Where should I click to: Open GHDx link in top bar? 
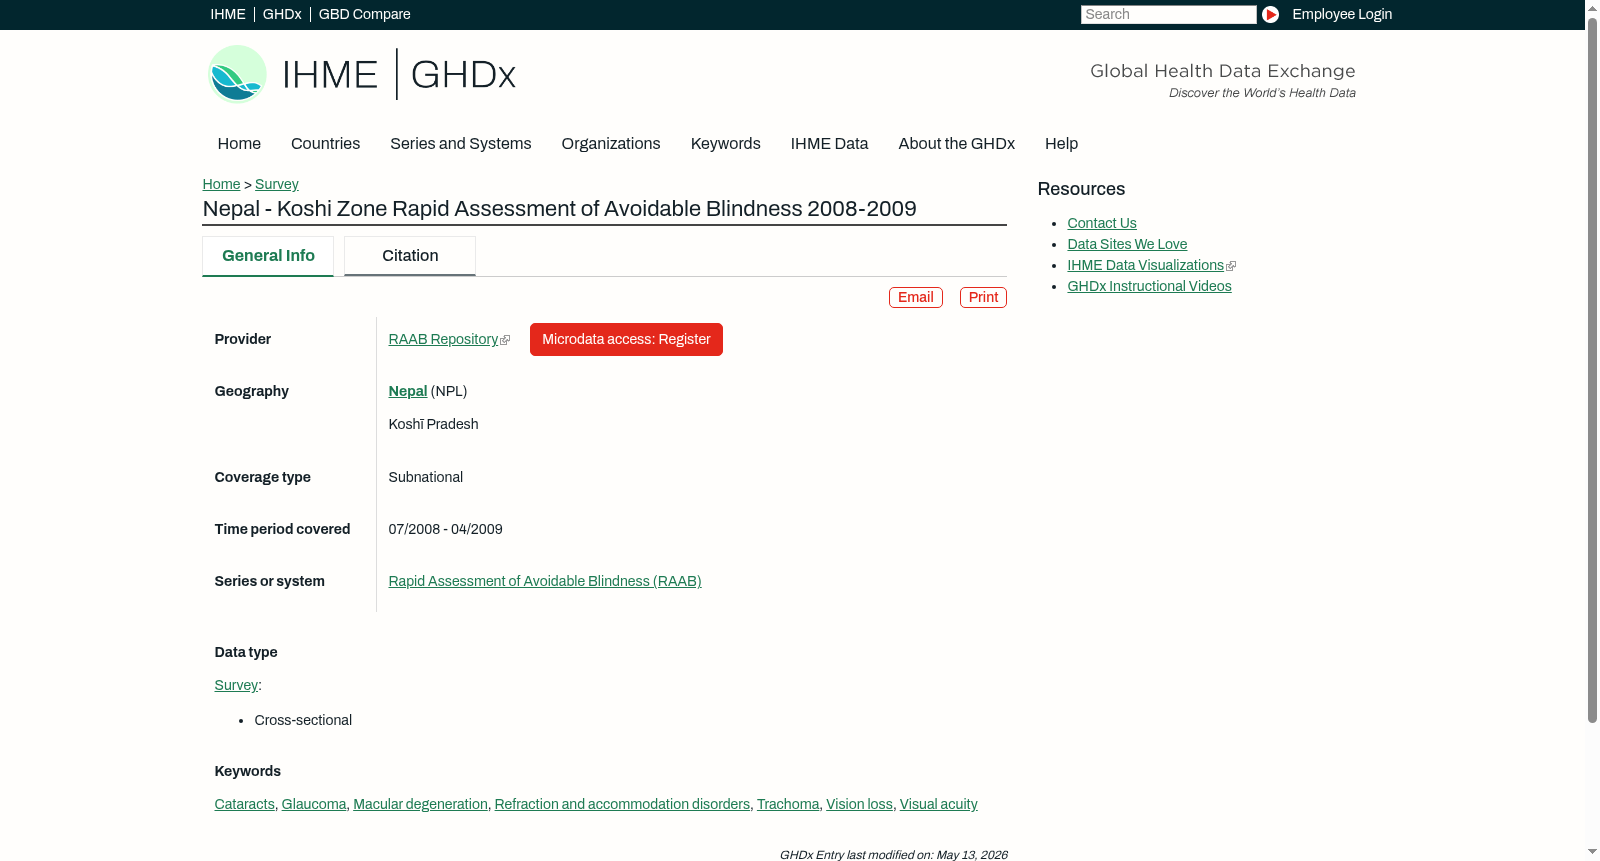(282, 14)
